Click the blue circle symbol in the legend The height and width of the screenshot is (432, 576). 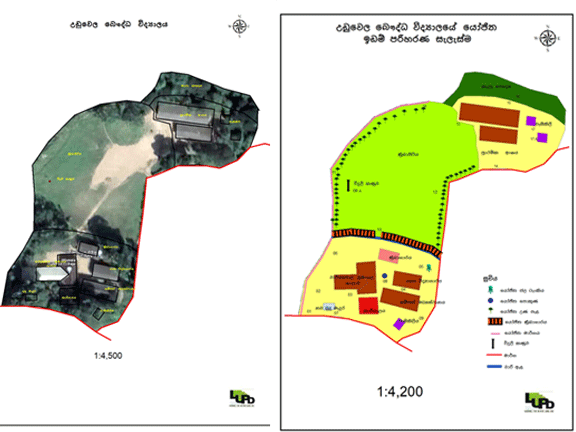pos(490,301)
